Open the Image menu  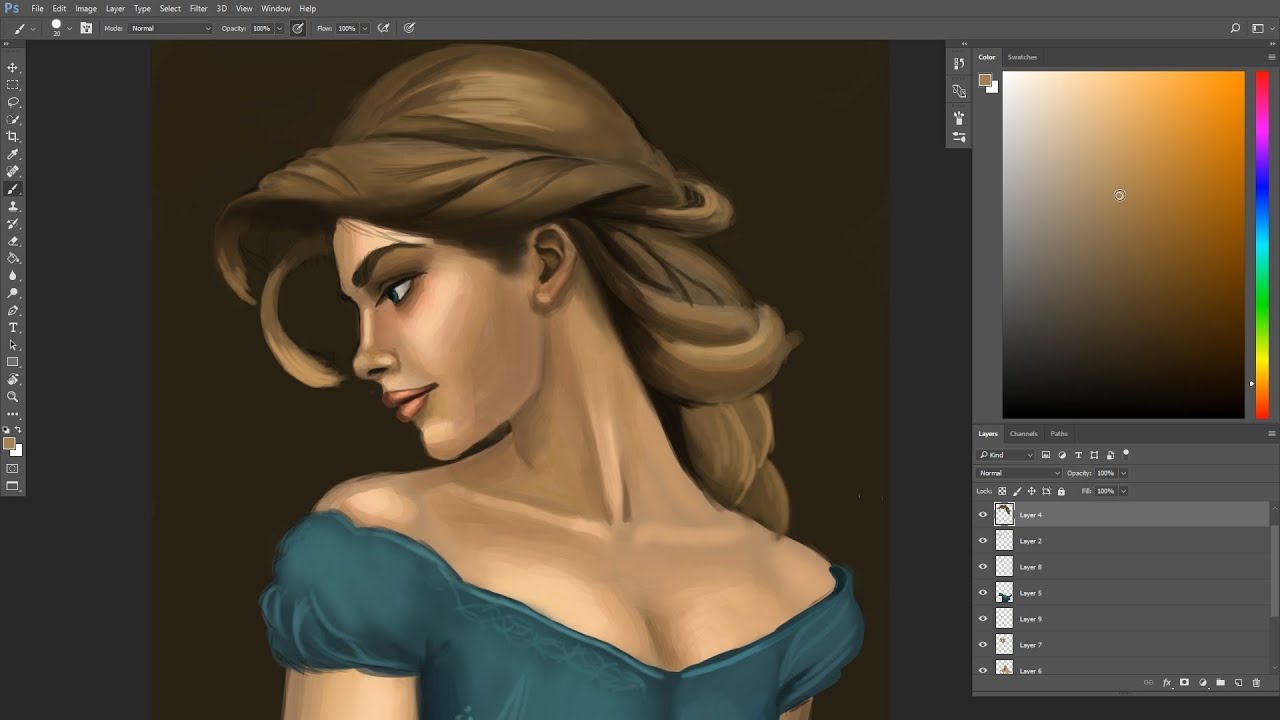click(86, 9)
